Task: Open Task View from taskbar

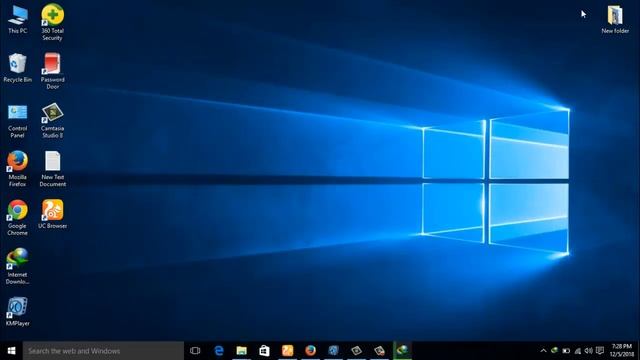Action: (195, 351)
